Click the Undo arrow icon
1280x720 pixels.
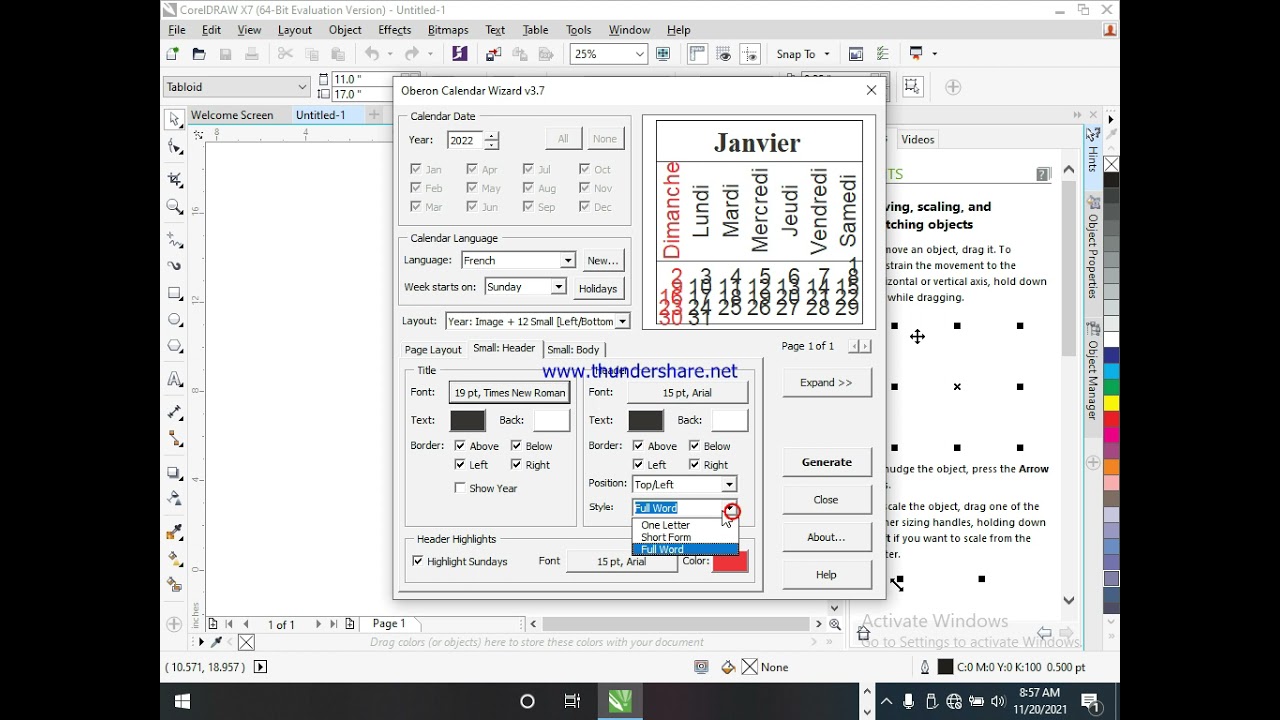point(372,54)
